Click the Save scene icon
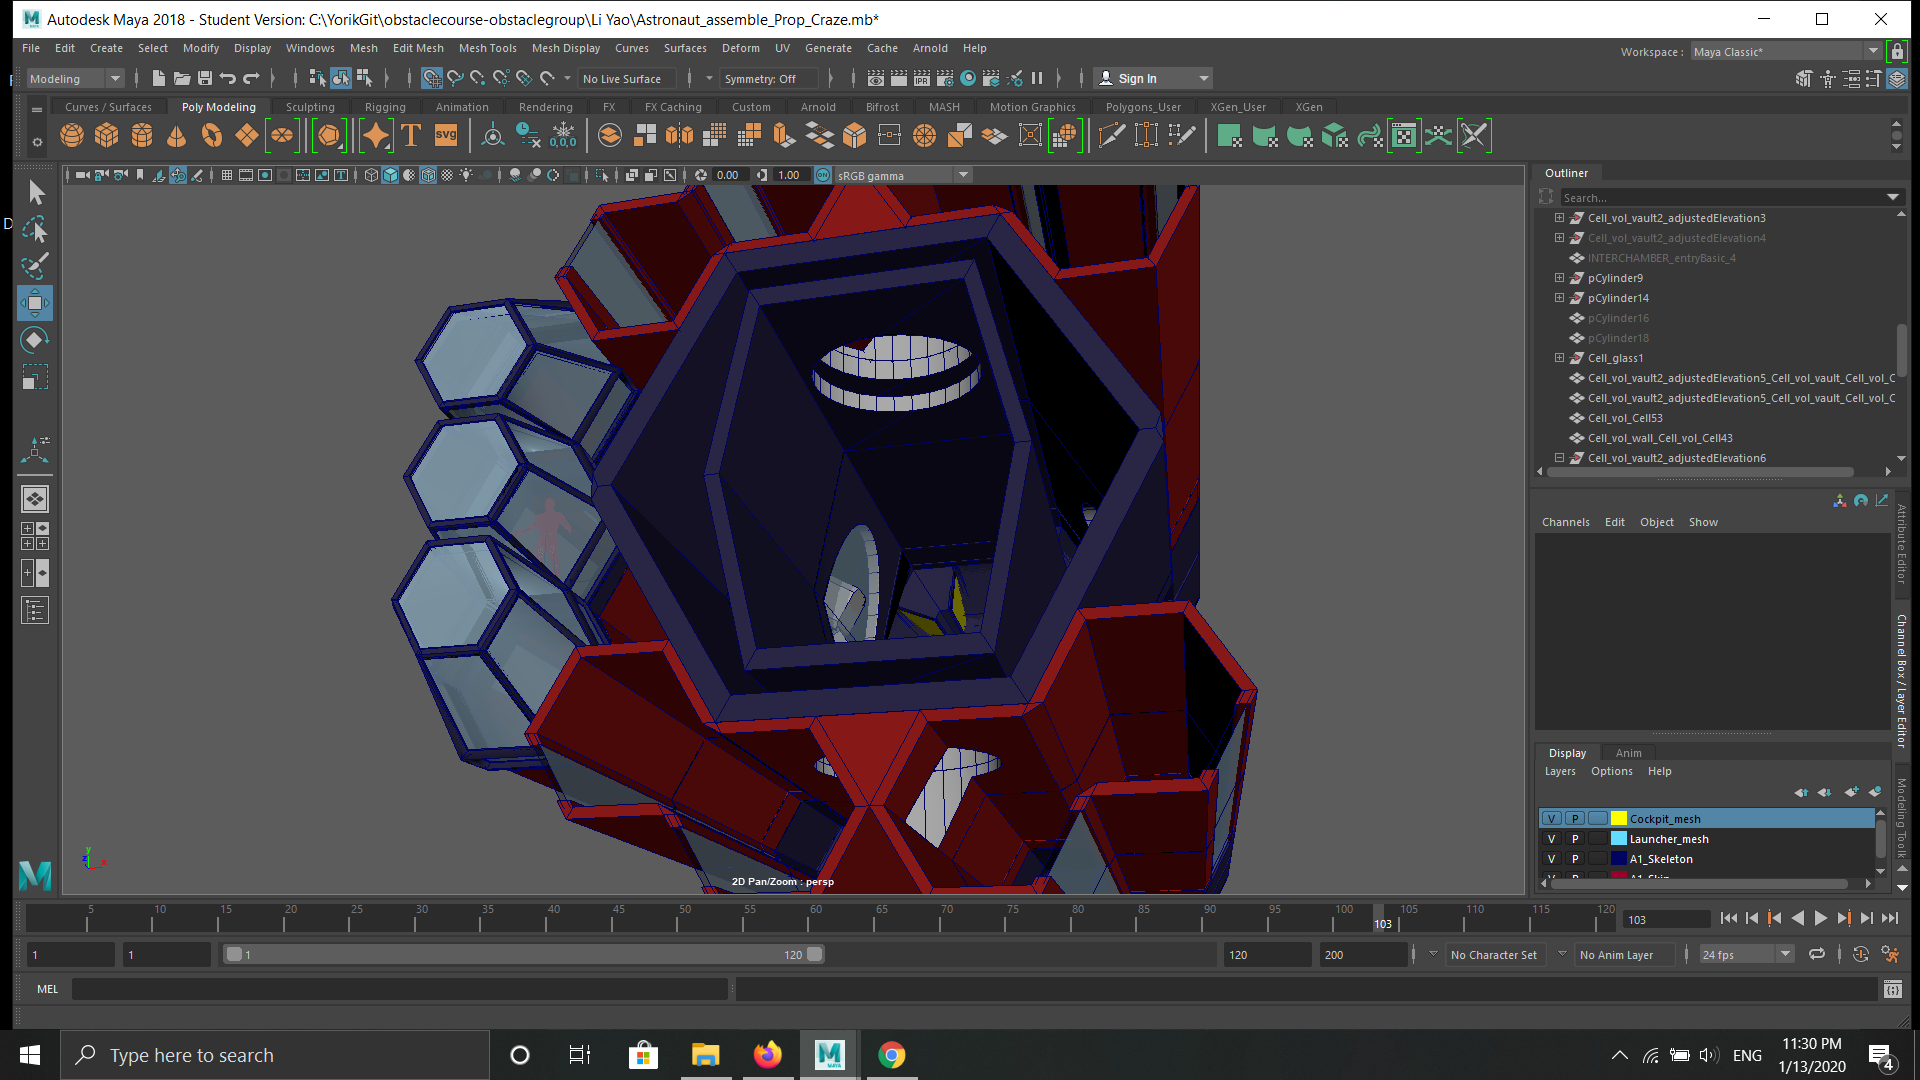 point(205,78)
